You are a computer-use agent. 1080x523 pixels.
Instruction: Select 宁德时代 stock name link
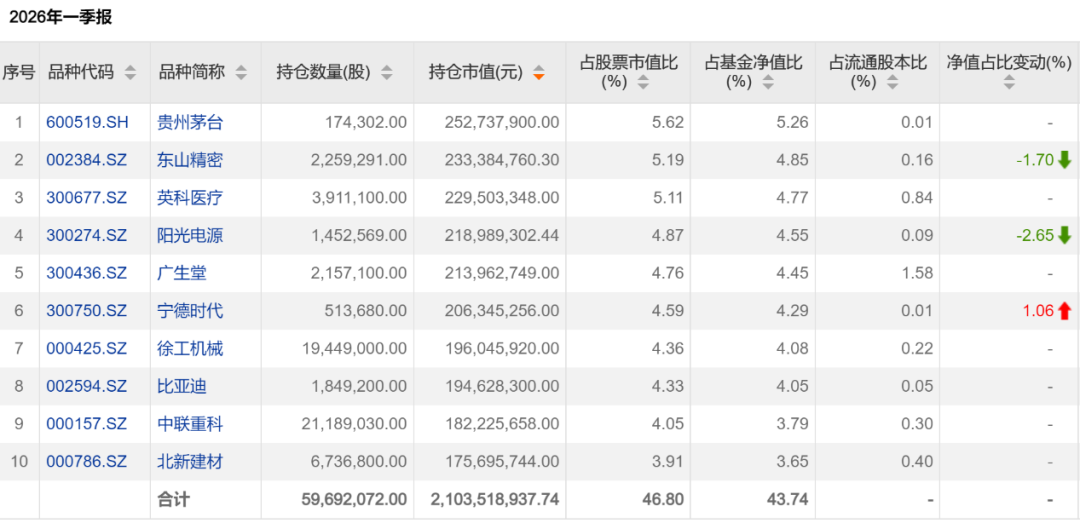[190, 311]
